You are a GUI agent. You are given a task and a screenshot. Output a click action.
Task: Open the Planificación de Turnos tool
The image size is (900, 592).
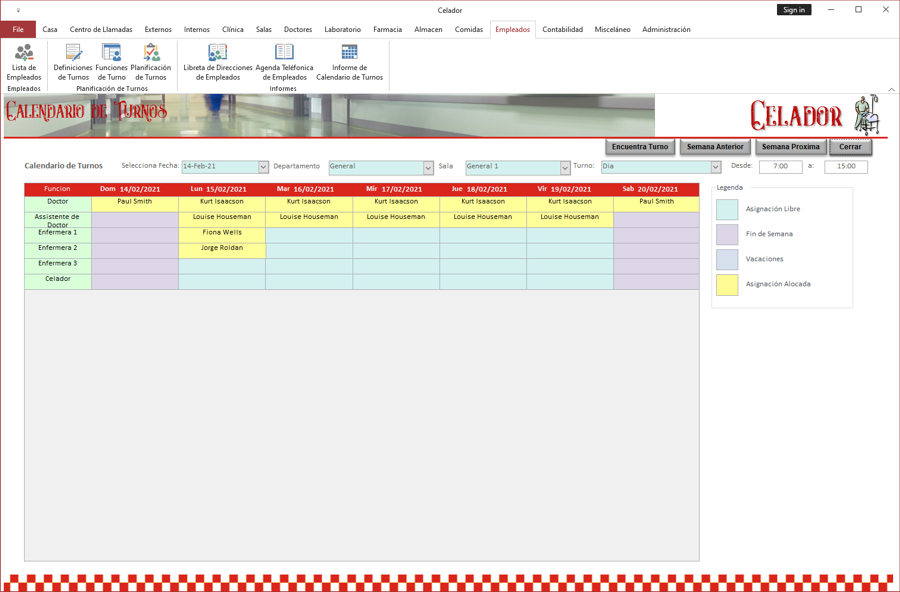[150, 64]
